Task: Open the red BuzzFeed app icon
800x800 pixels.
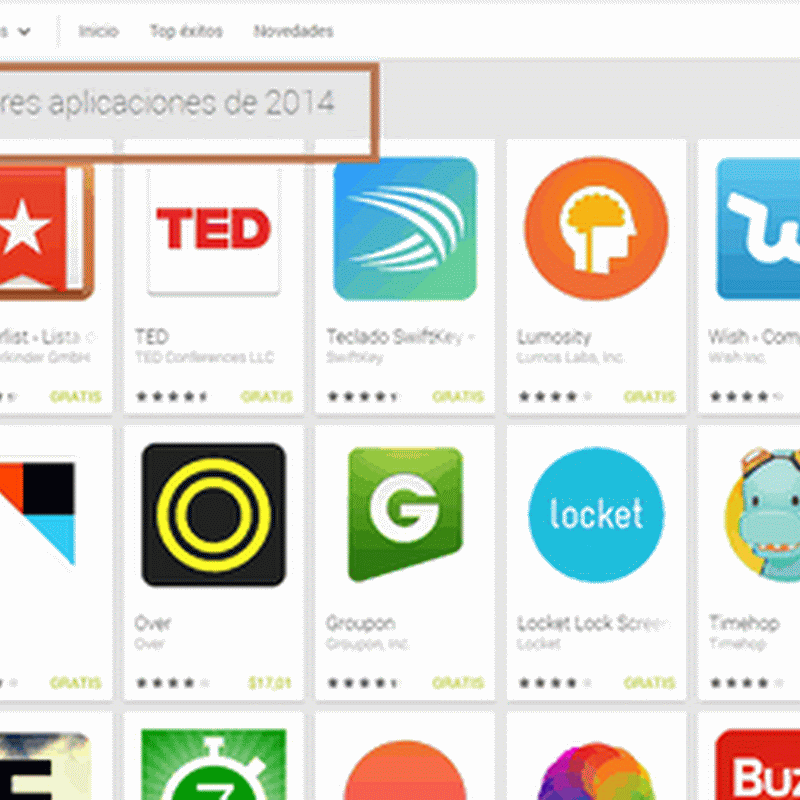Action: [x=758, y=764]
